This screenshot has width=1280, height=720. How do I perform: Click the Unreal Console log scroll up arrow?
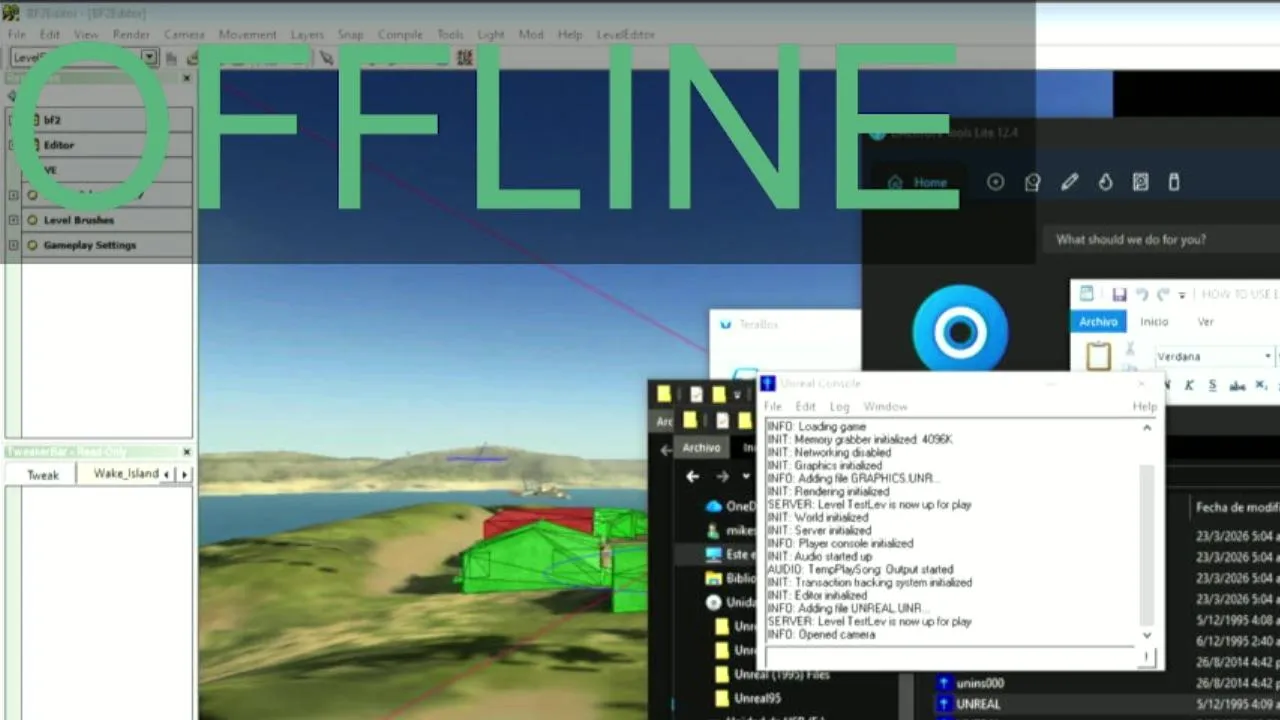tap(1147, 428)
